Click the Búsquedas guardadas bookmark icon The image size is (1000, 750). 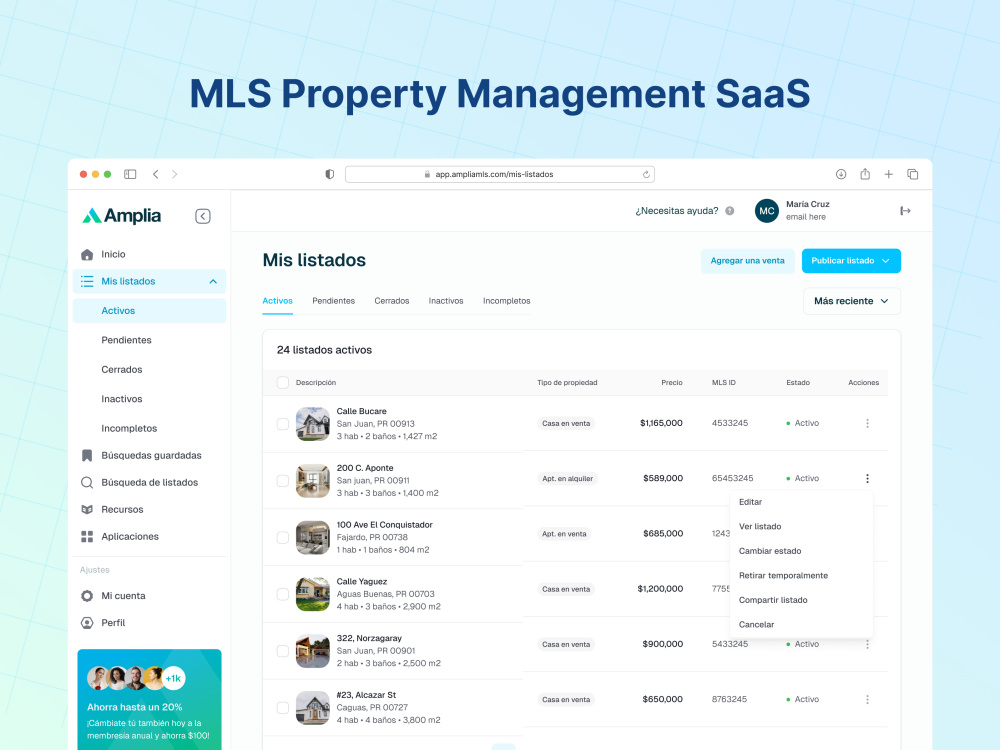(87, 455)
